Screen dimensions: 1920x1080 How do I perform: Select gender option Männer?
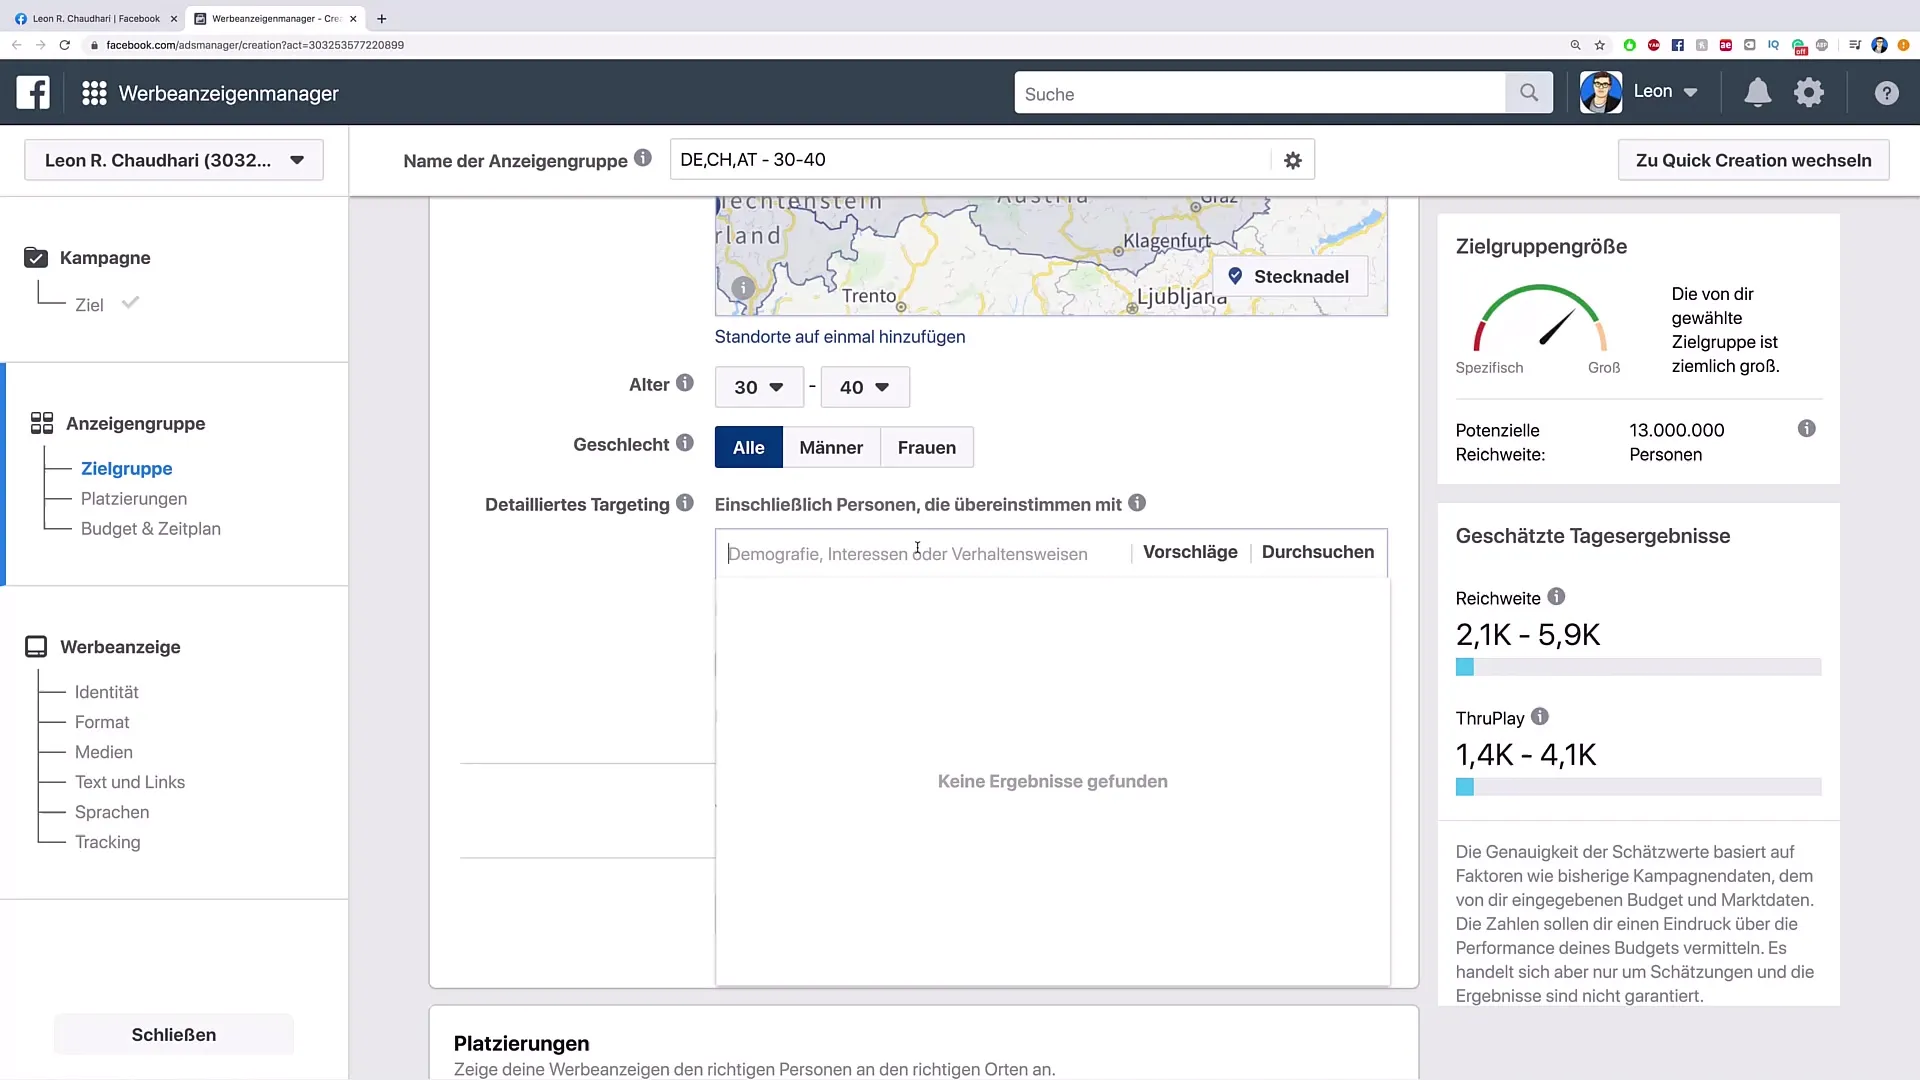click(831, 447)
